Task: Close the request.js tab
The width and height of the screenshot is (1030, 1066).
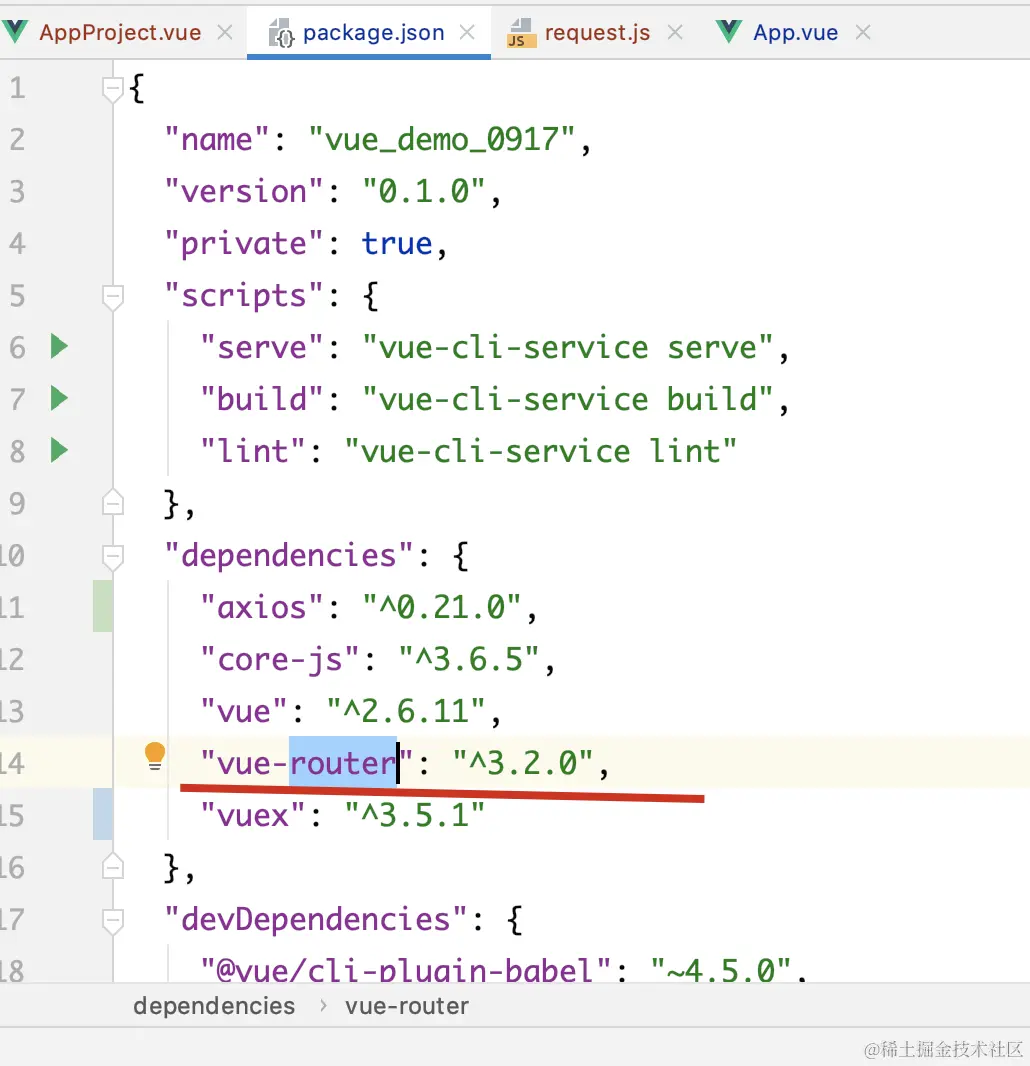Action: click(x=674, y=32)
